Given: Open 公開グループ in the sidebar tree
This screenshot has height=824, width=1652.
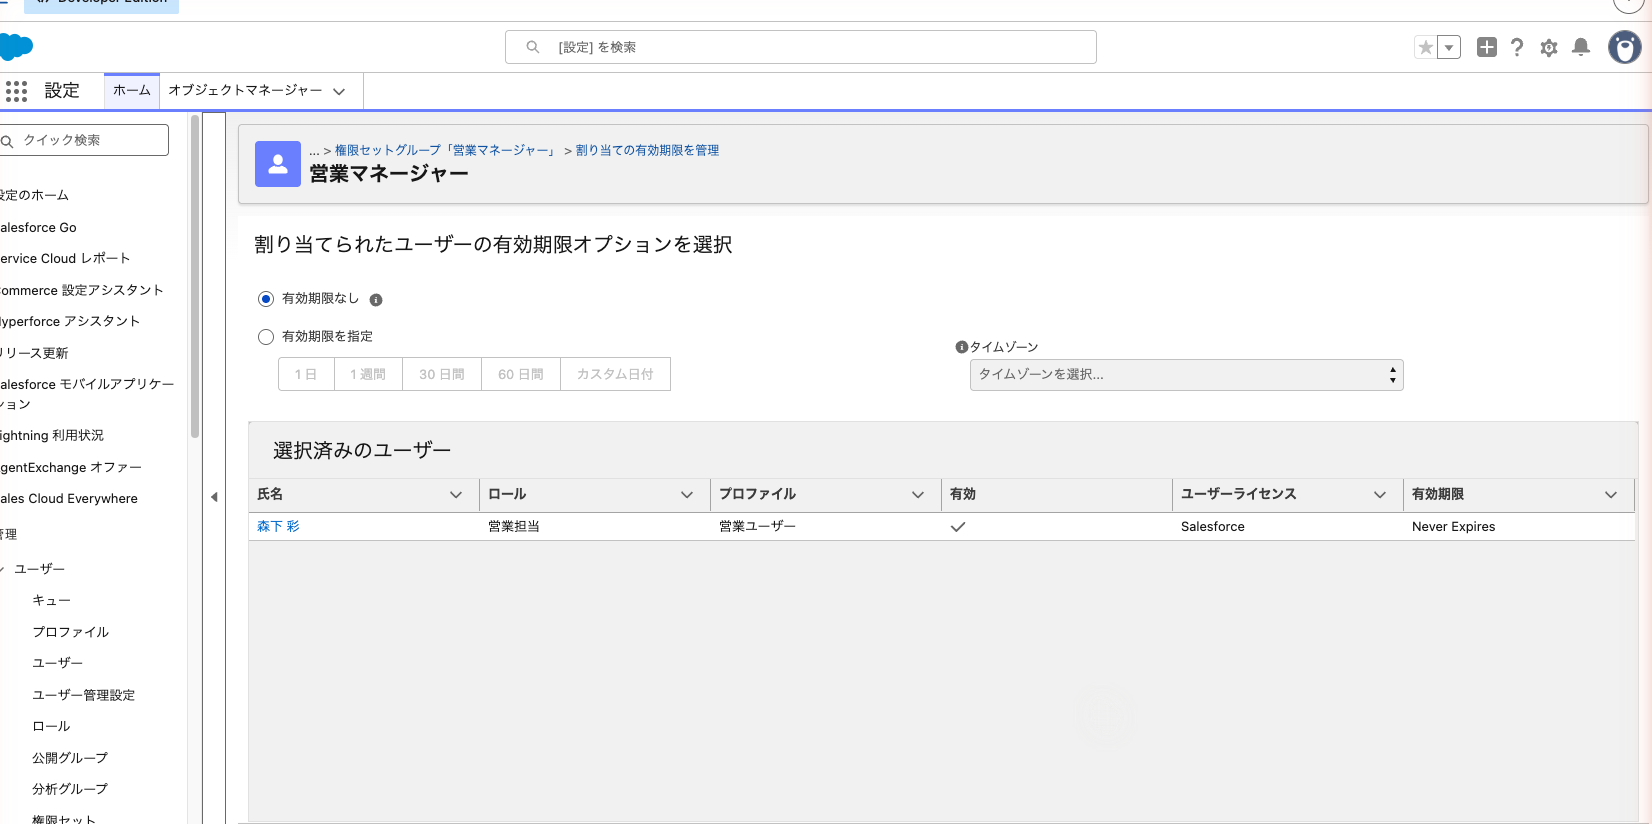Looking at the screenshot, I should [70, 758].
